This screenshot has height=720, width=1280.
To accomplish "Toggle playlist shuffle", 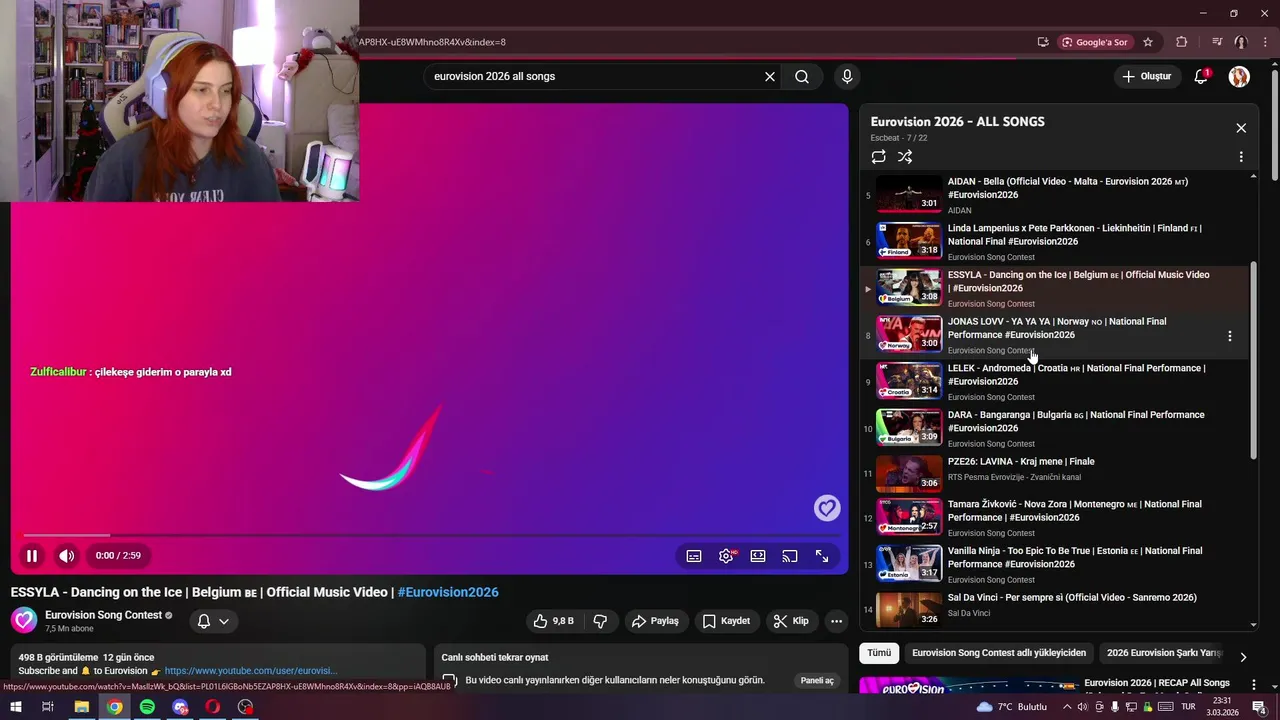I will click(x=905, y=157).
